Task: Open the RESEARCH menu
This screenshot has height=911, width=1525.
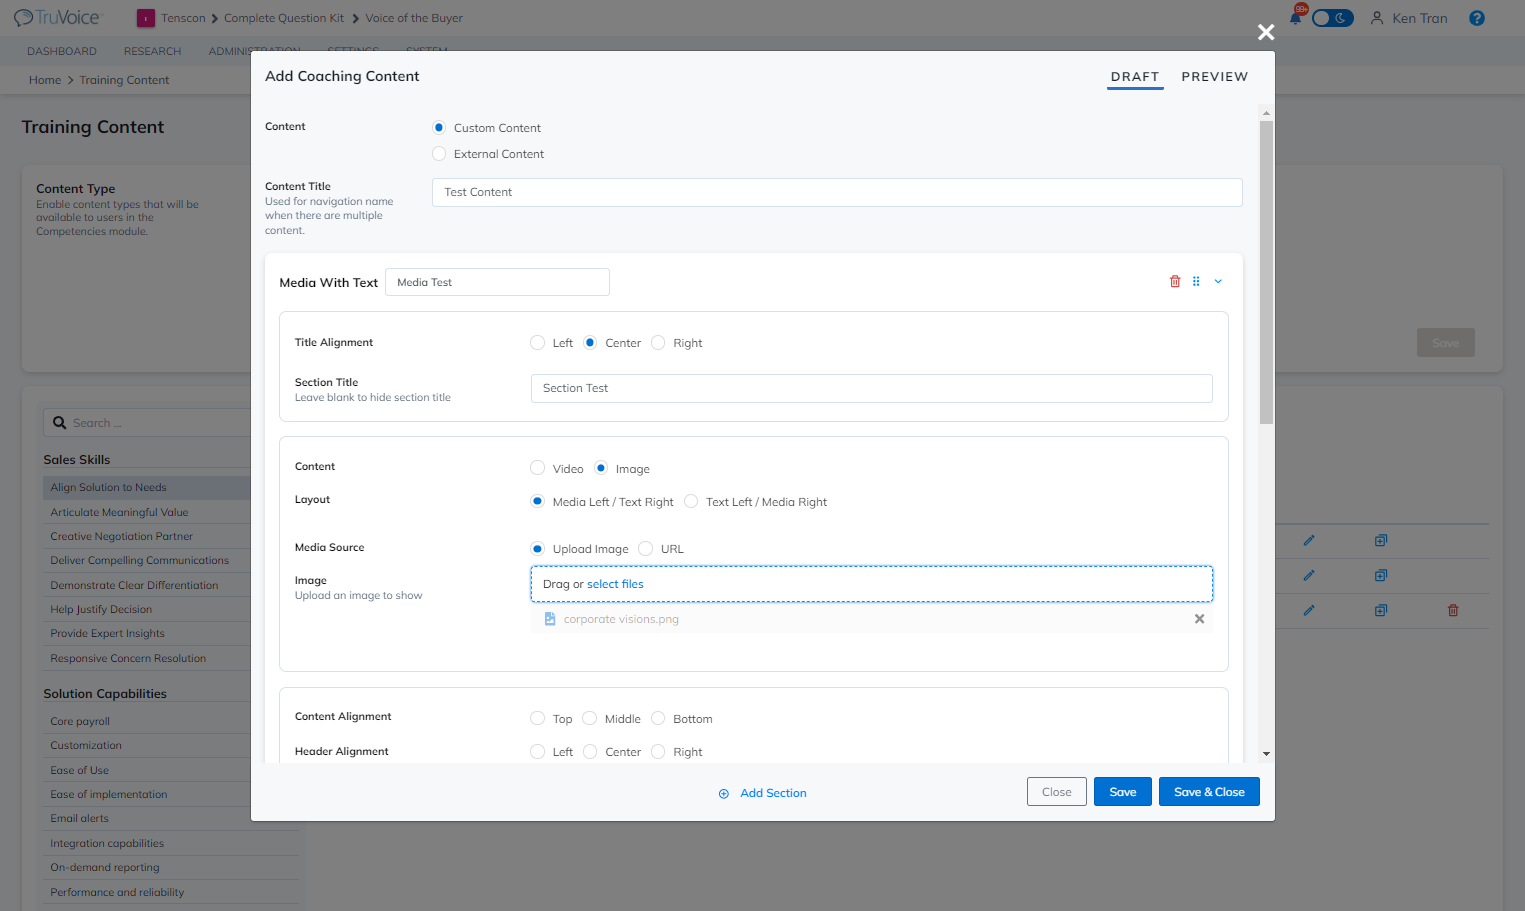Action: coord(153,51)
